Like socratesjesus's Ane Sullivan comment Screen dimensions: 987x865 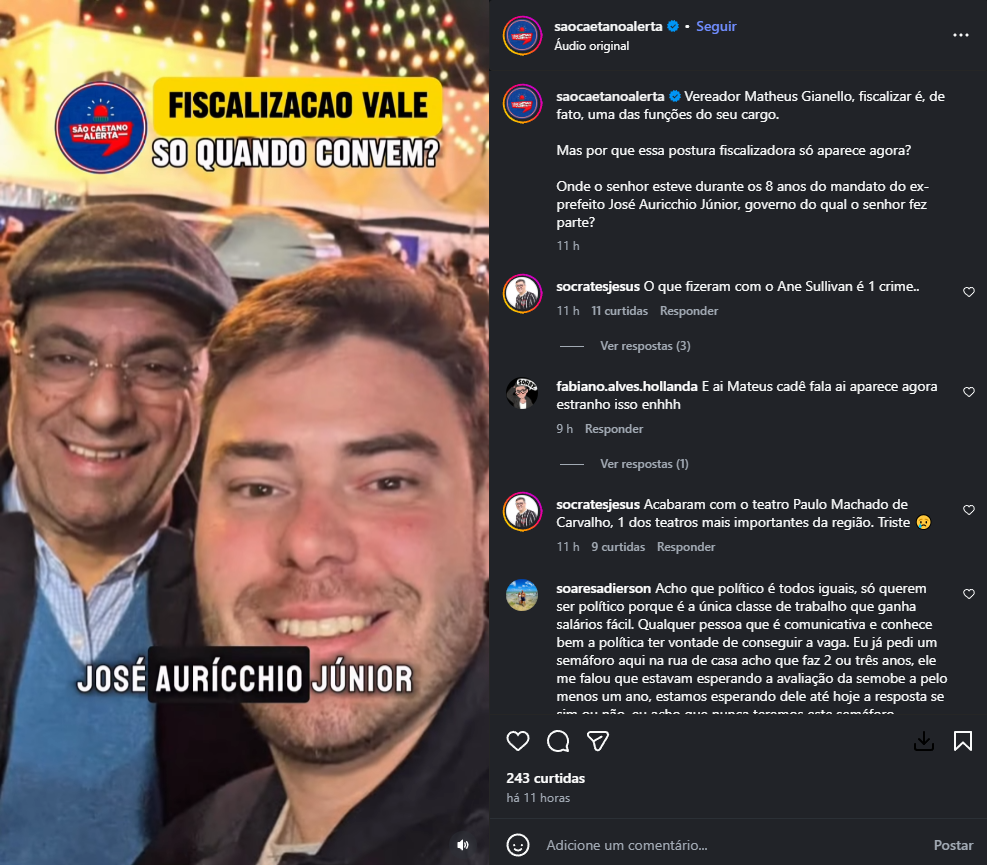tap(969, 291)
